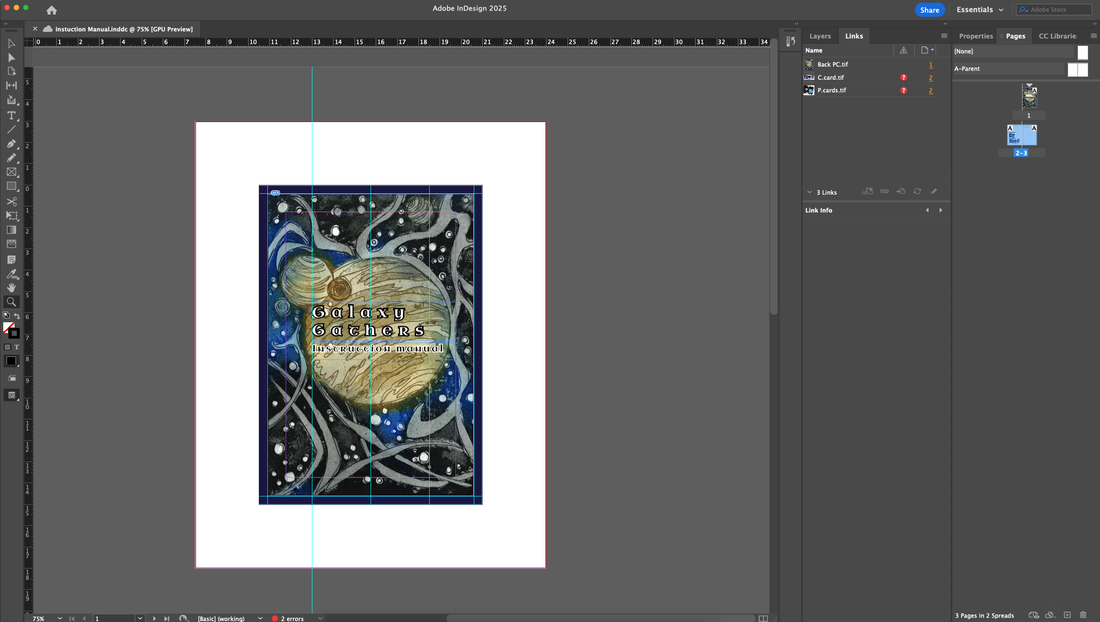Select the Rectangle Frame tool
This screenshot has width=1100, height=622.
(11, 172)
